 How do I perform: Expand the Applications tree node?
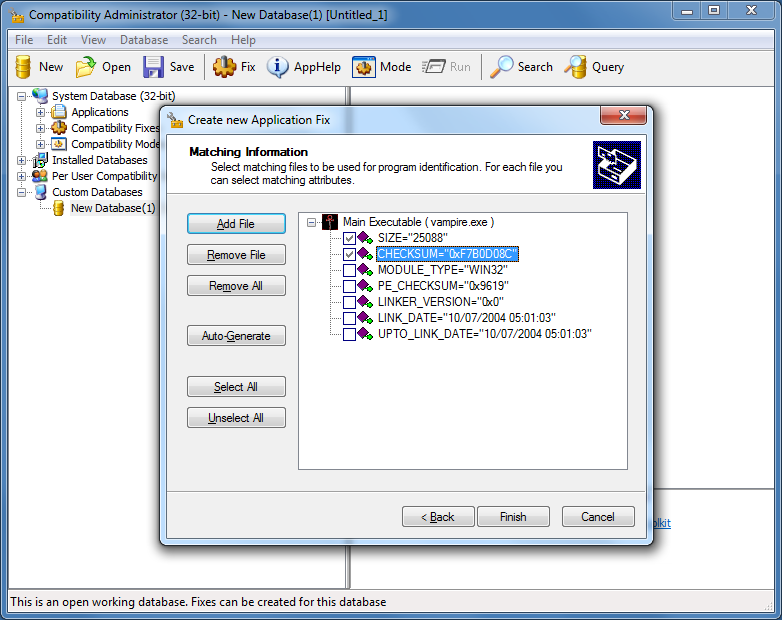point(40,112)
